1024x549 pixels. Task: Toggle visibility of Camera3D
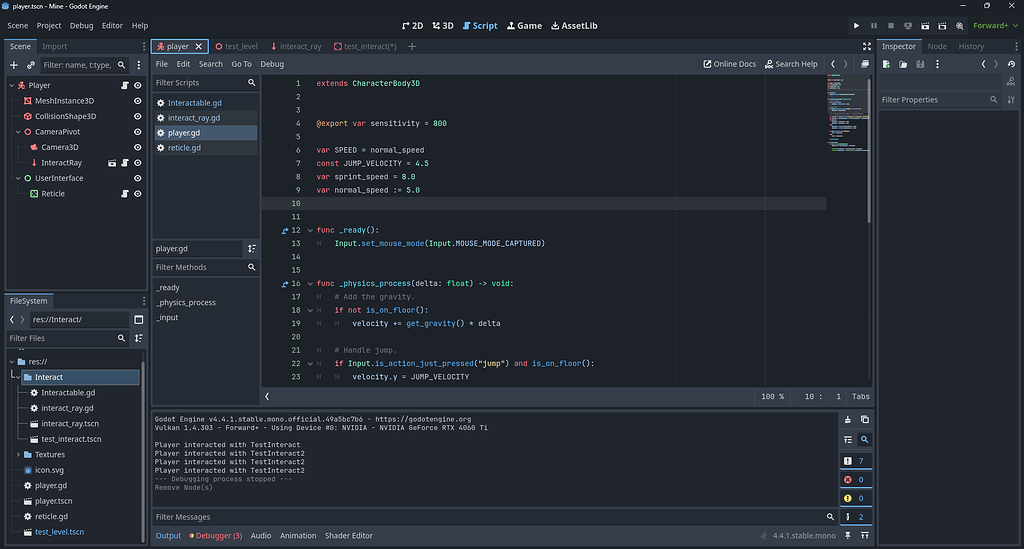pyautogui.click(x=138, y=148)
